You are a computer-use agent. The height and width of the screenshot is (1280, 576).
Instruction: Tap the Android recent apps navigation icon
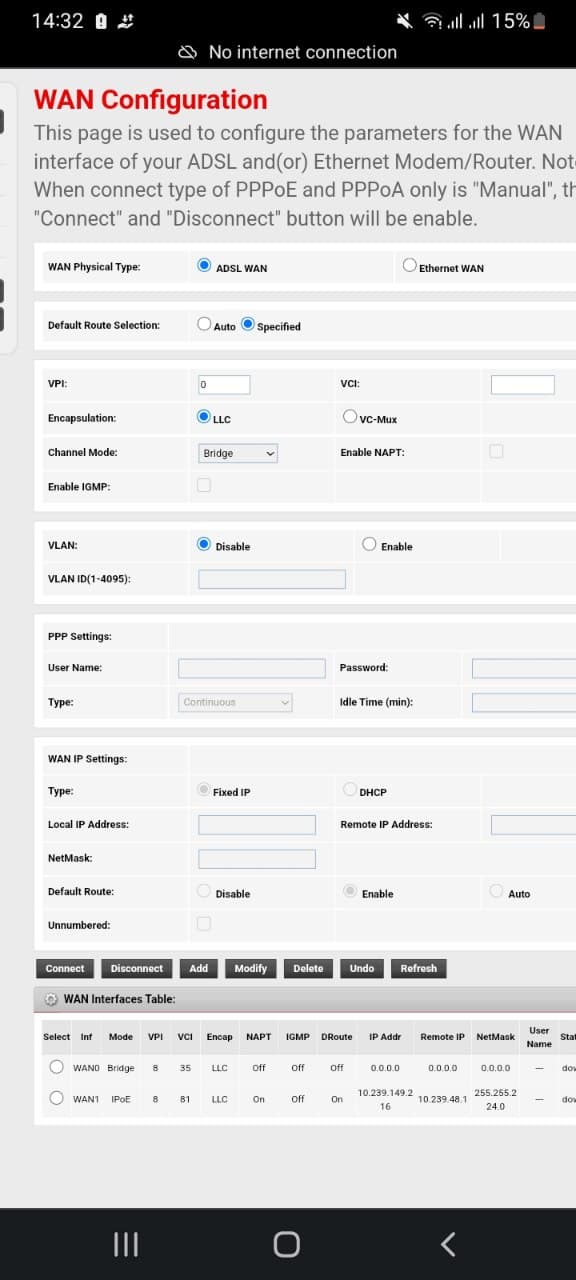click(x=125, y=1244)
